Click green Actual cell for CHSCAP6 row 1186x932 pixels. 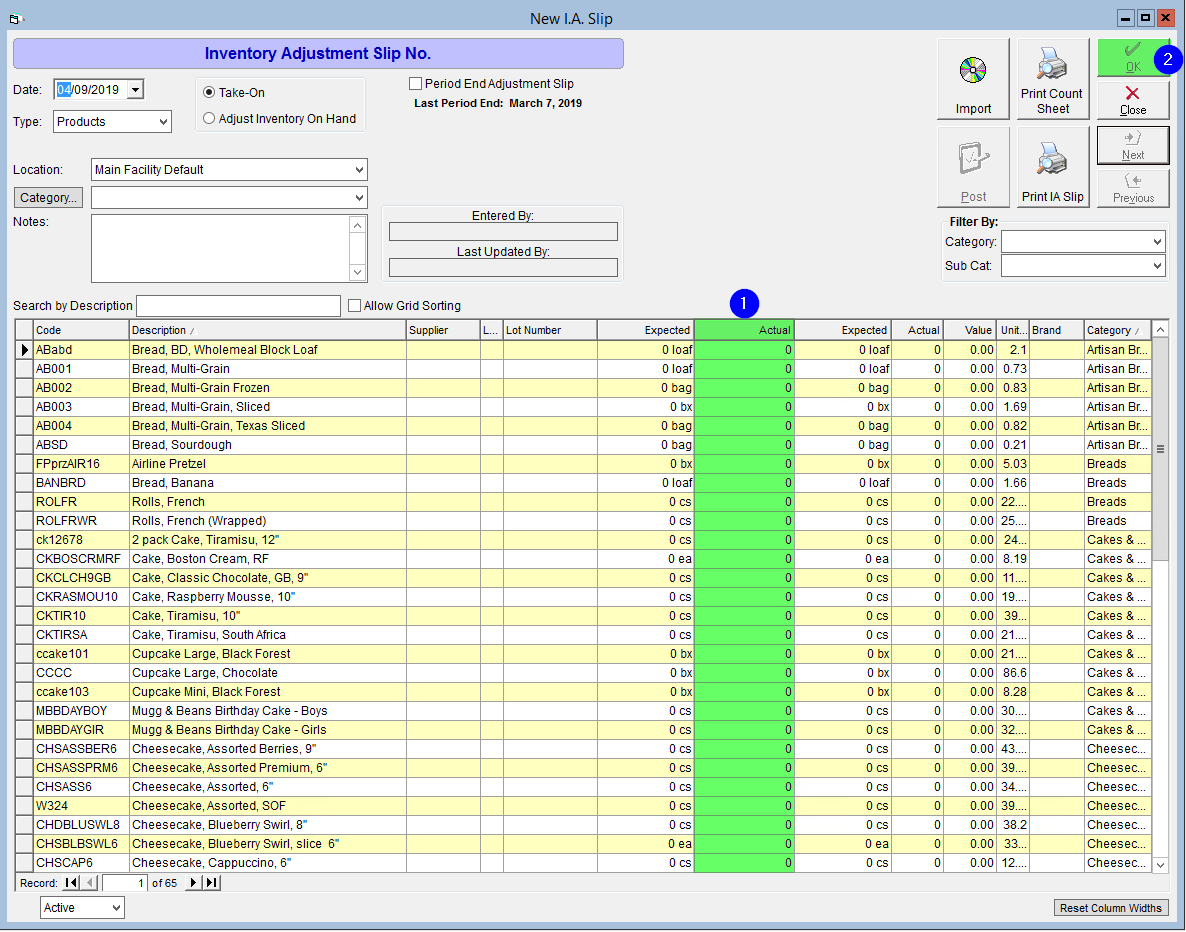click(x=744, y=862)
